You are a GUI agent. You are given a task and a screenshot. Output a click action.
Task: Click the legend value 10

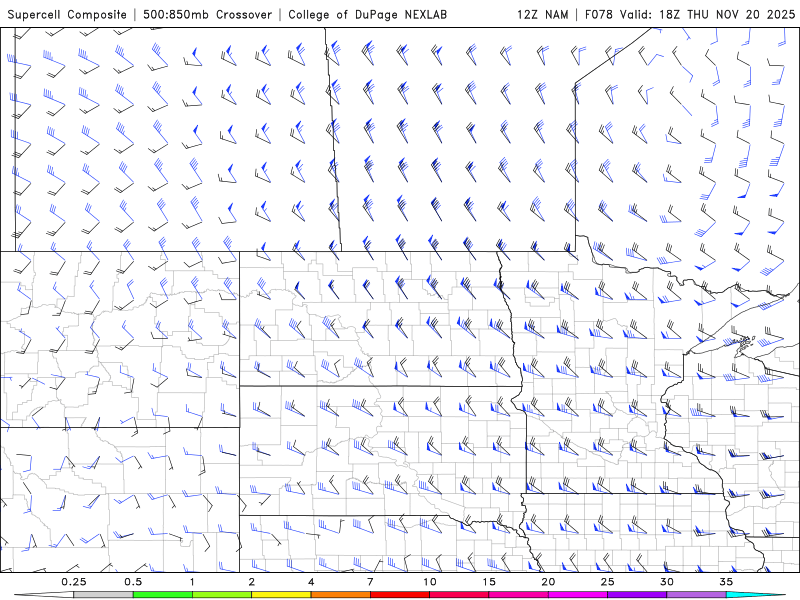point(430,582)
